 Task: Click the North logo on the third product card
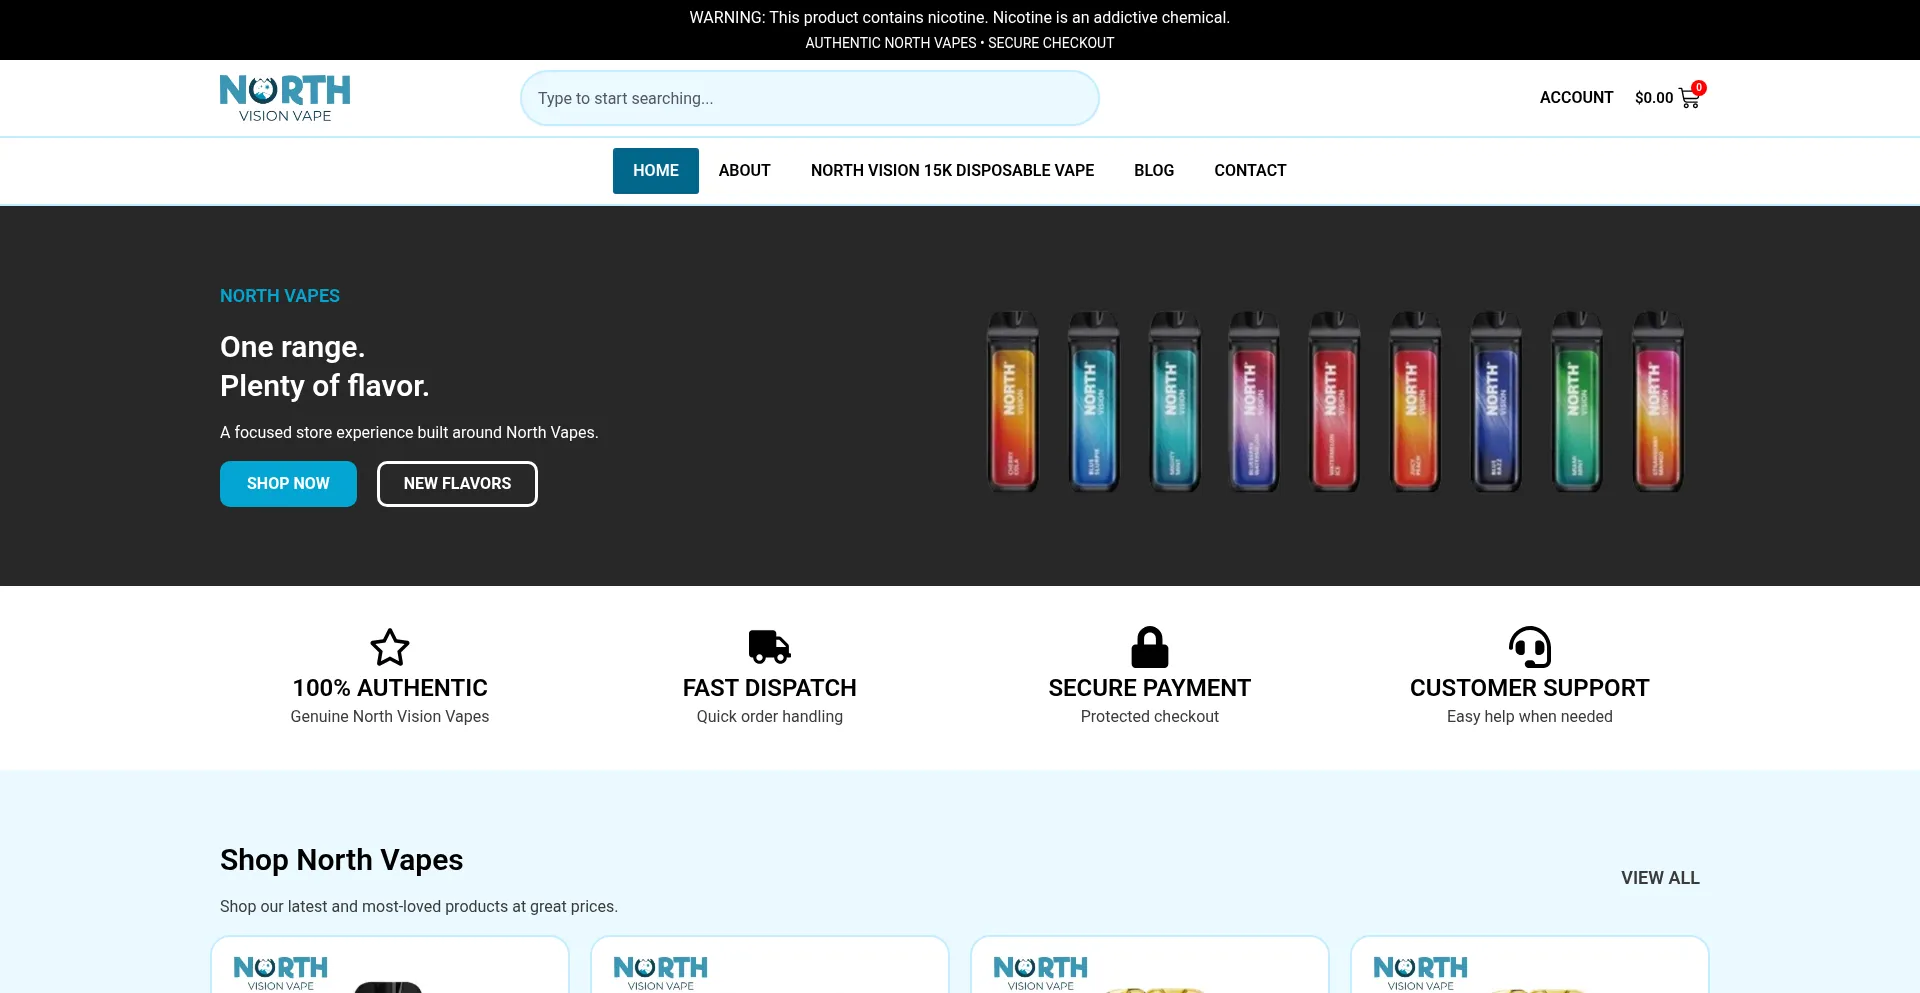pyautogui.click(x=1040, y=973)
